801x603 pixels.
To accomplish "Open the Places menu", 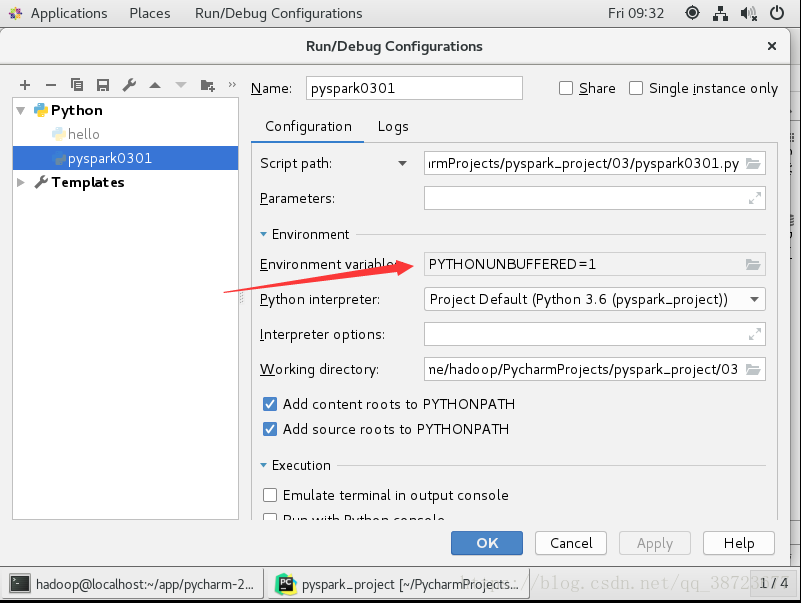I will click(150, 13).
